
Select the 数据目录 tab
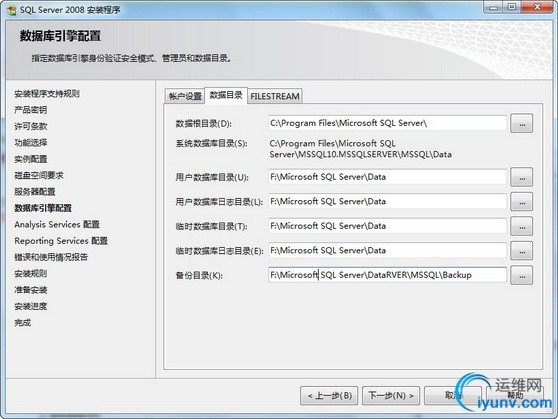pos(226,95)
